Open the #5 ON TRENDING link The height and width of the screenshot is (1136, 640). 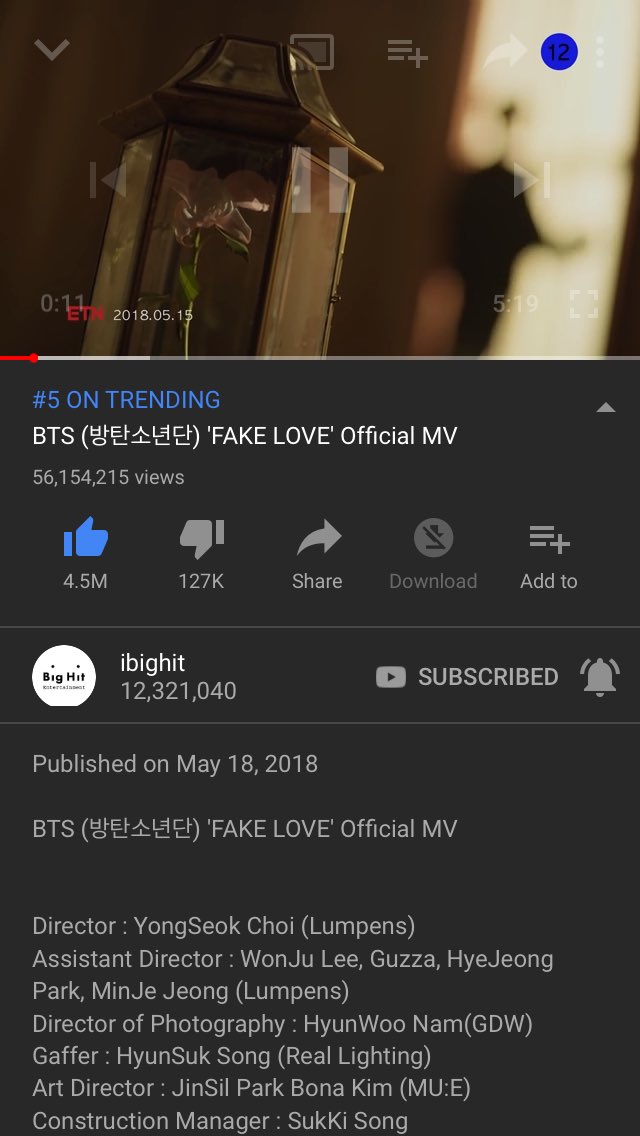coord(126,399)
